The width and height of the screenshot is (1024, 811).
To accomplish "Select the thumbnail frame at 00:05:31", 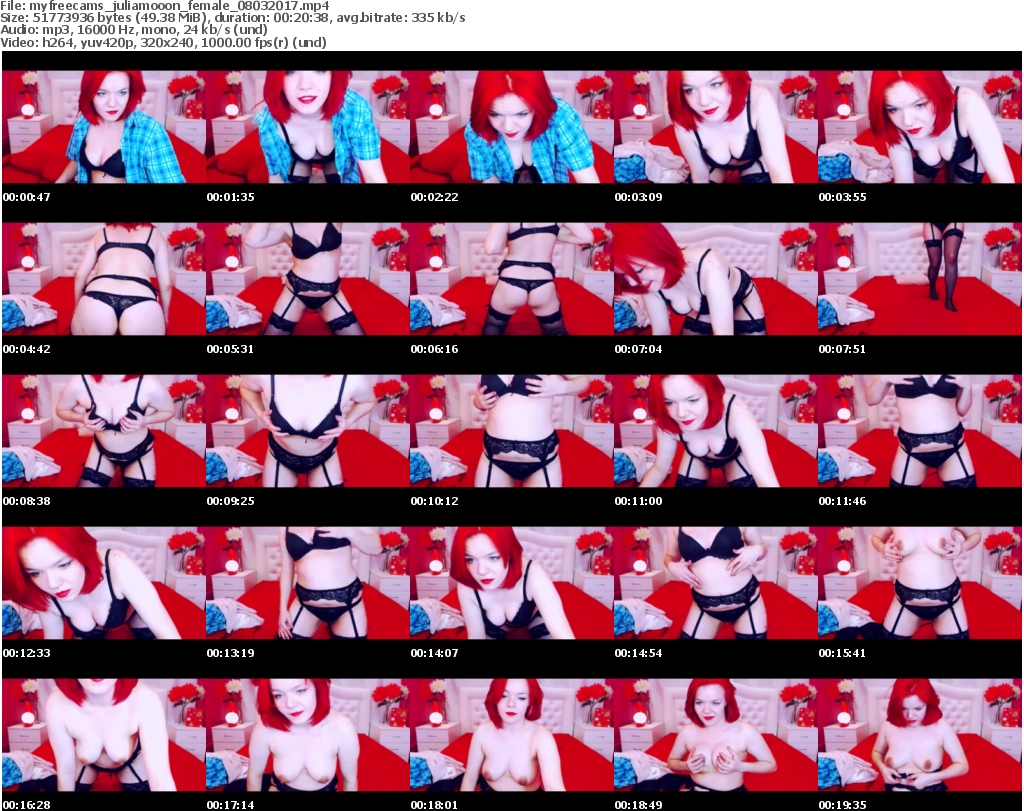I will [x=308, y=279].
